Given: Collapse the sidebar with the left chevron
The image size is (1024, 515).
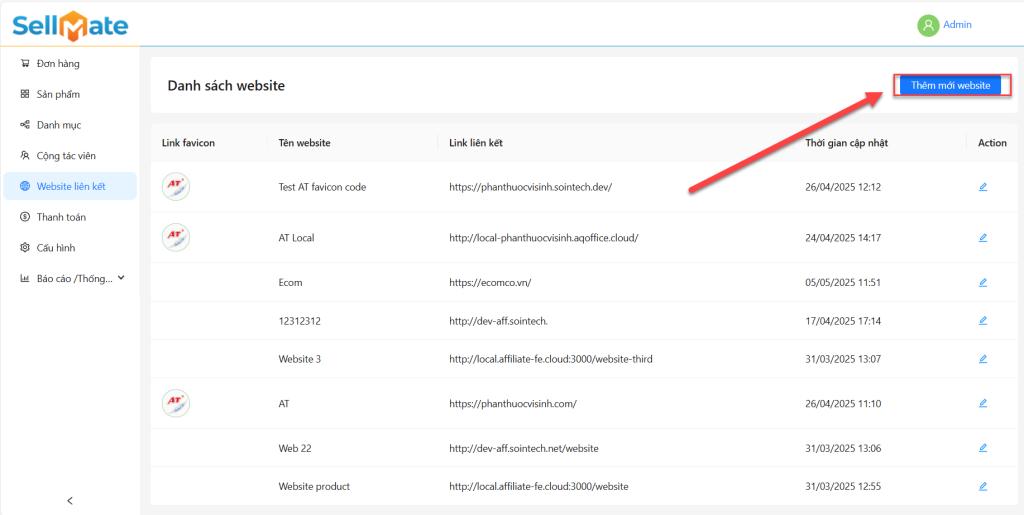Looking at the screenshot, I should coord(70,500).
